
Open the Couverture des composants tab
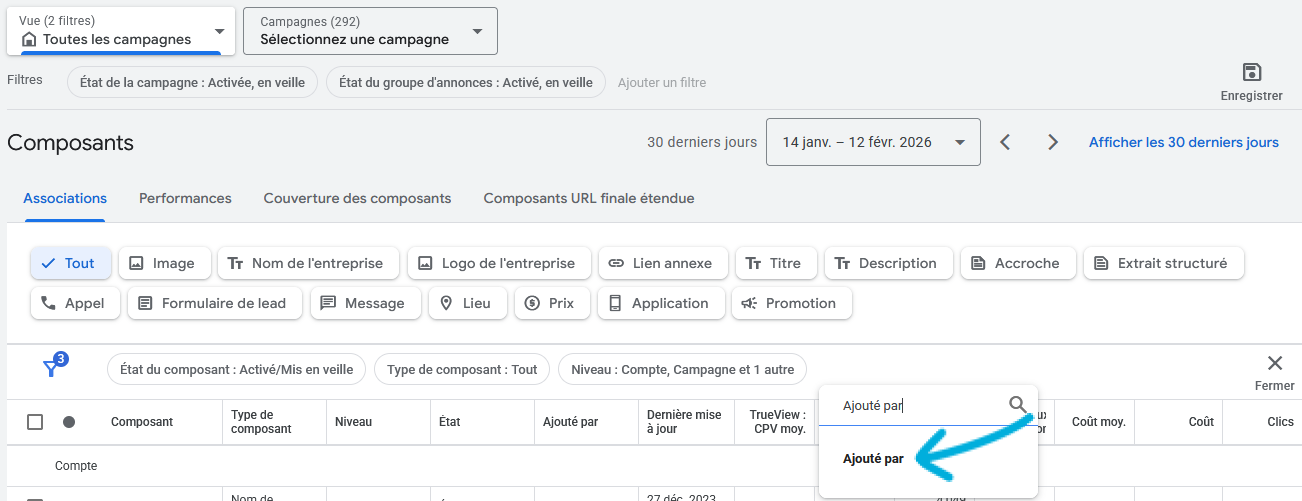click(357, 198)
